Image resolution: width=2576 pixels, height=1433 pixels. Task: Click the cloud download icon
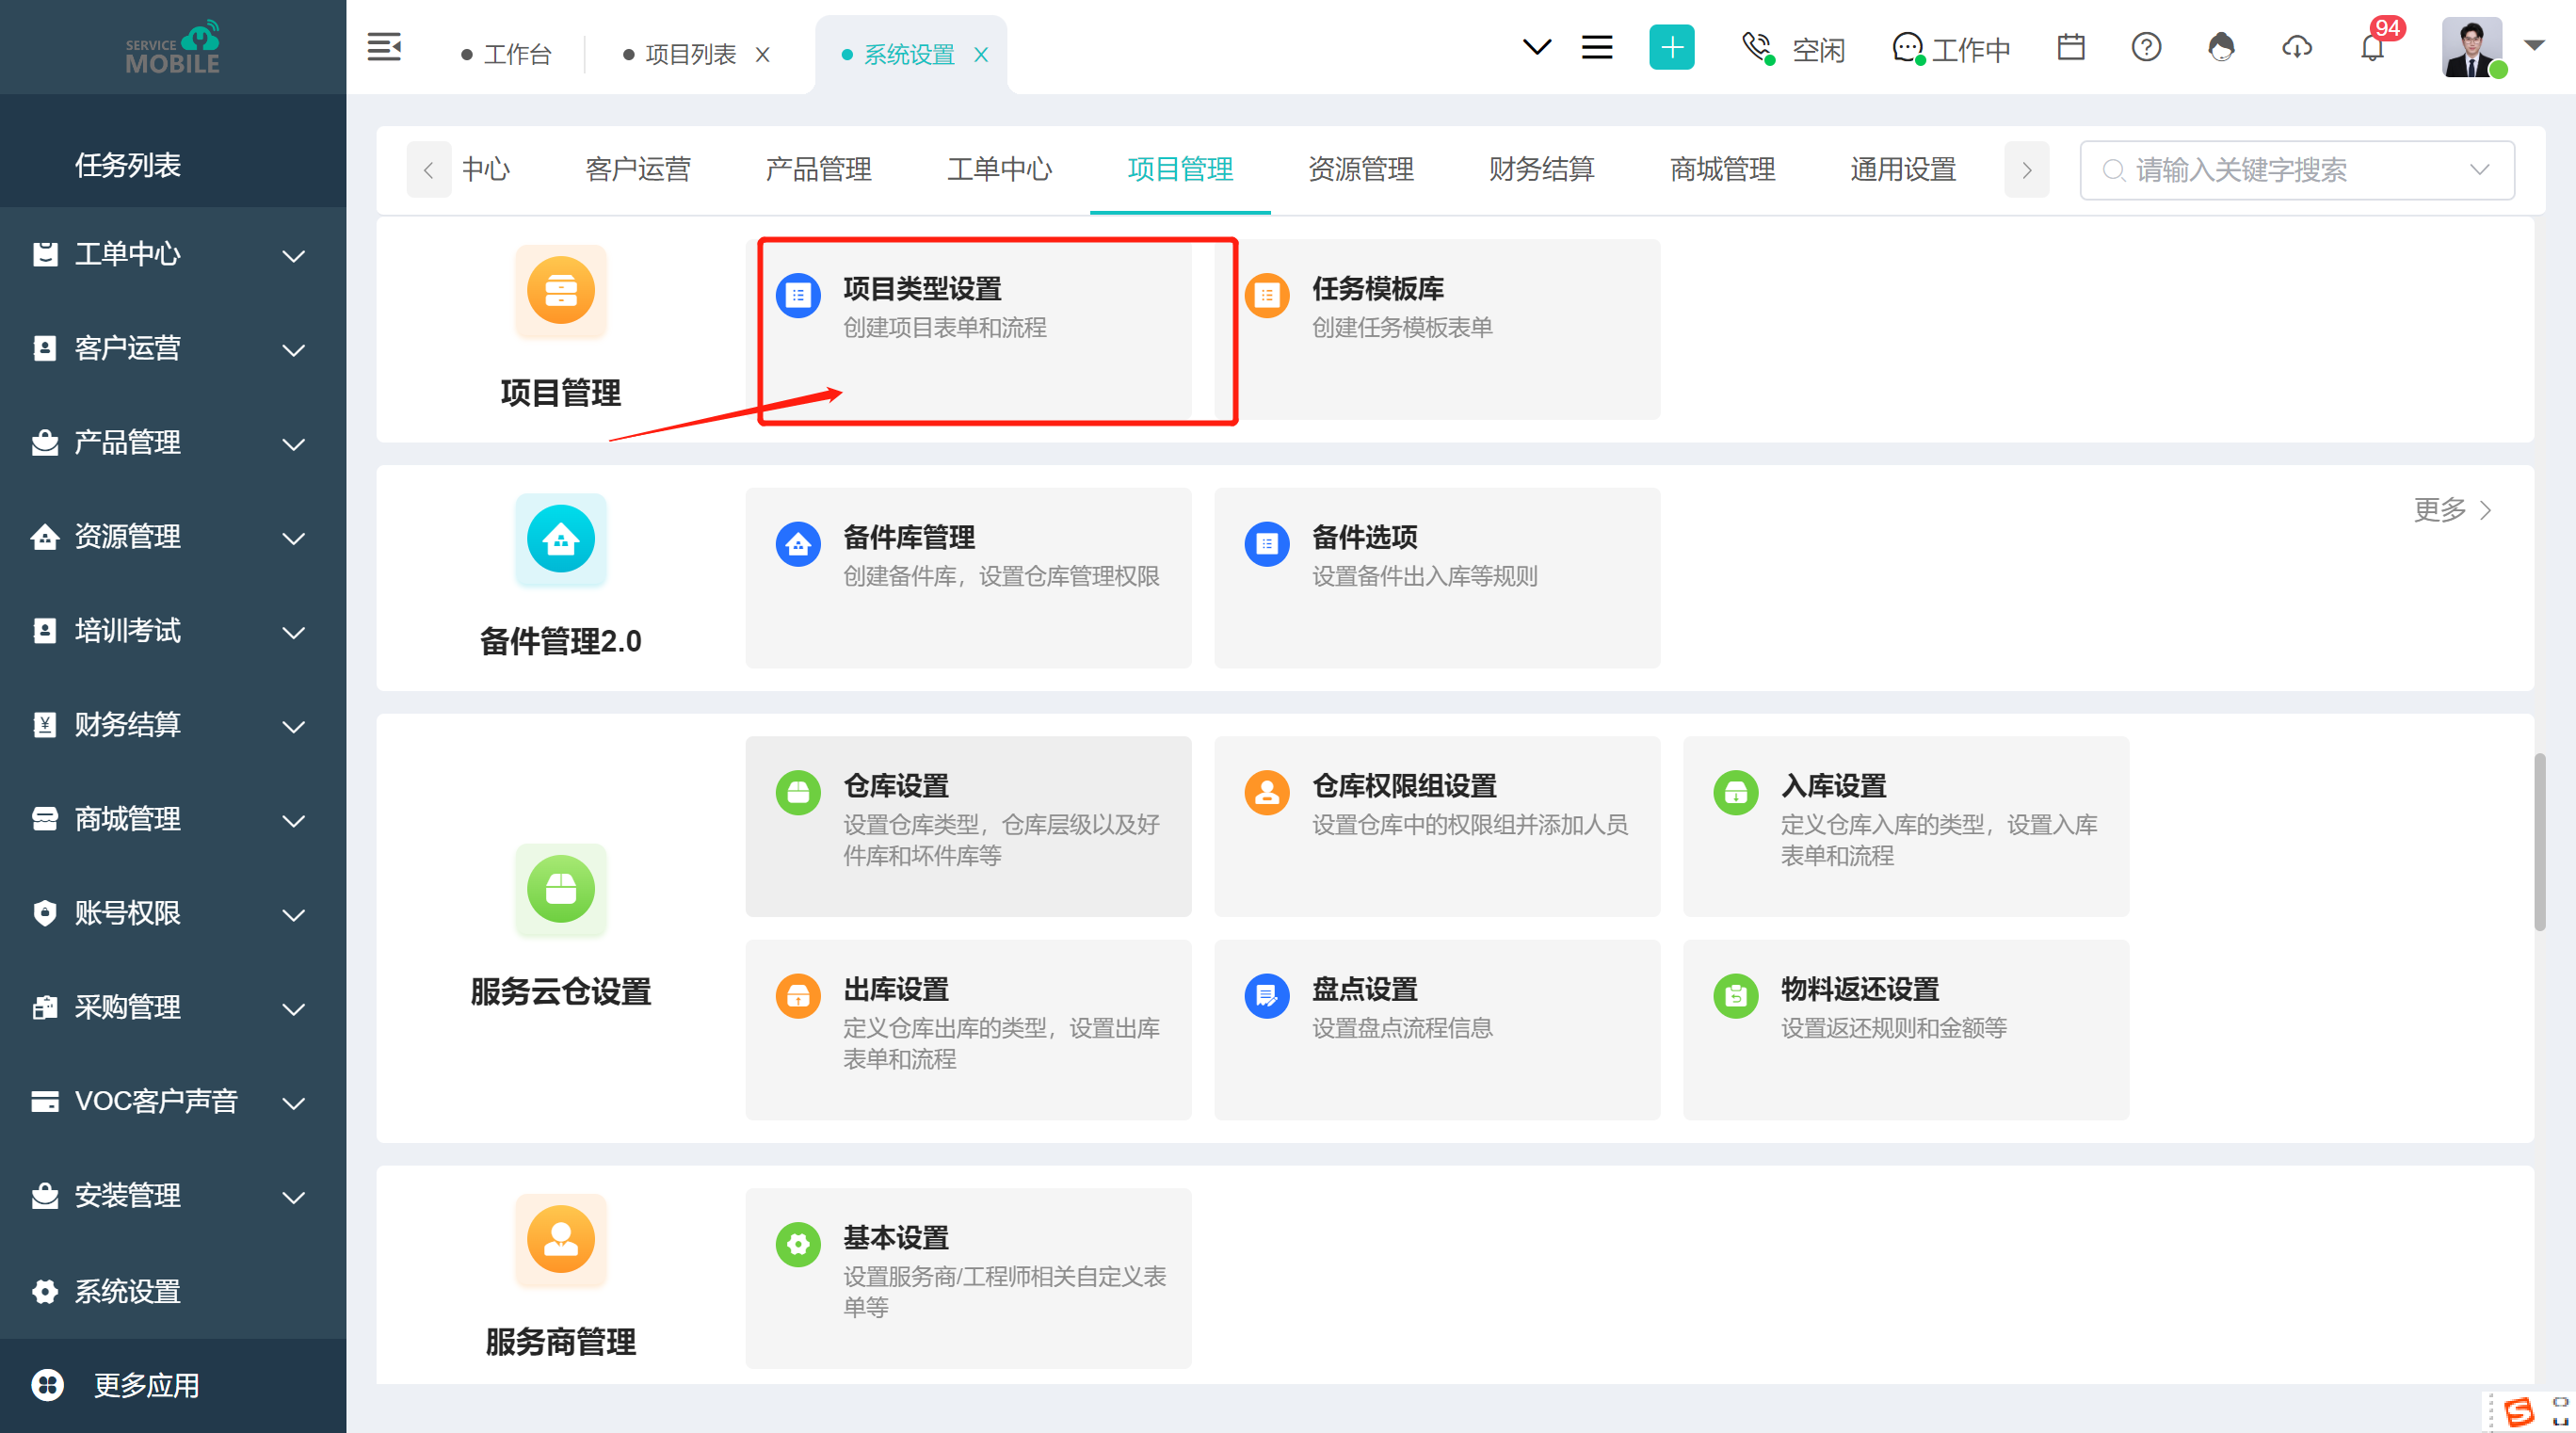pos(2297,47)
